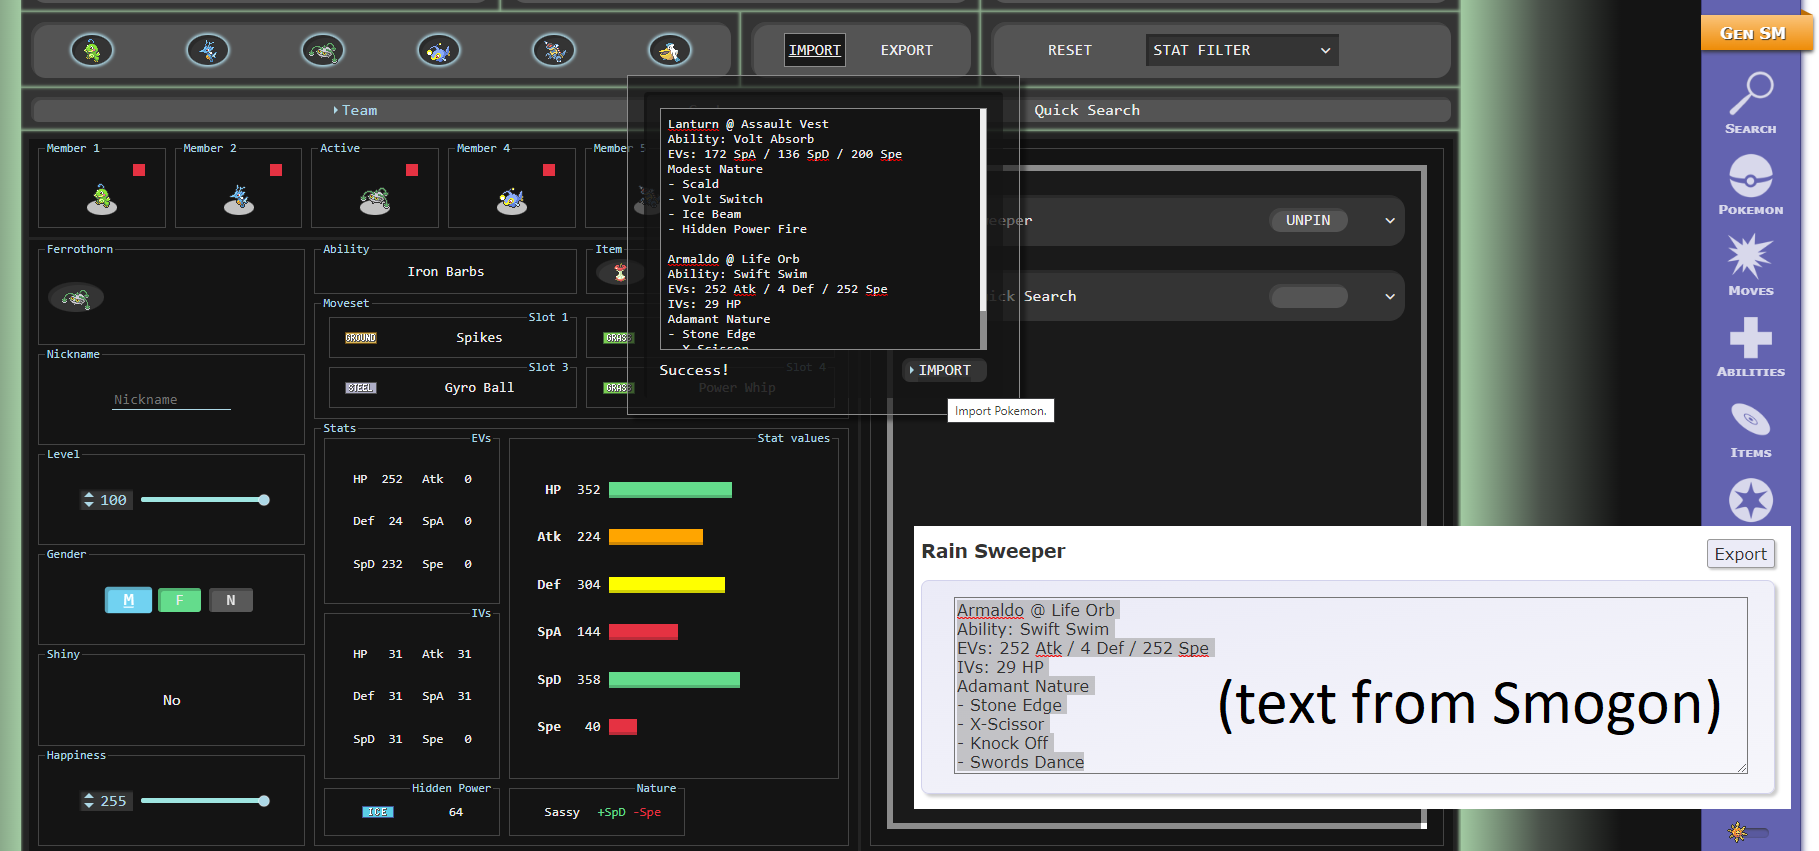Toggle the sun theme switch at sidebar bottom
Screen dimensions: 1819x851
pyautogui.click(x=1748, y=832)
